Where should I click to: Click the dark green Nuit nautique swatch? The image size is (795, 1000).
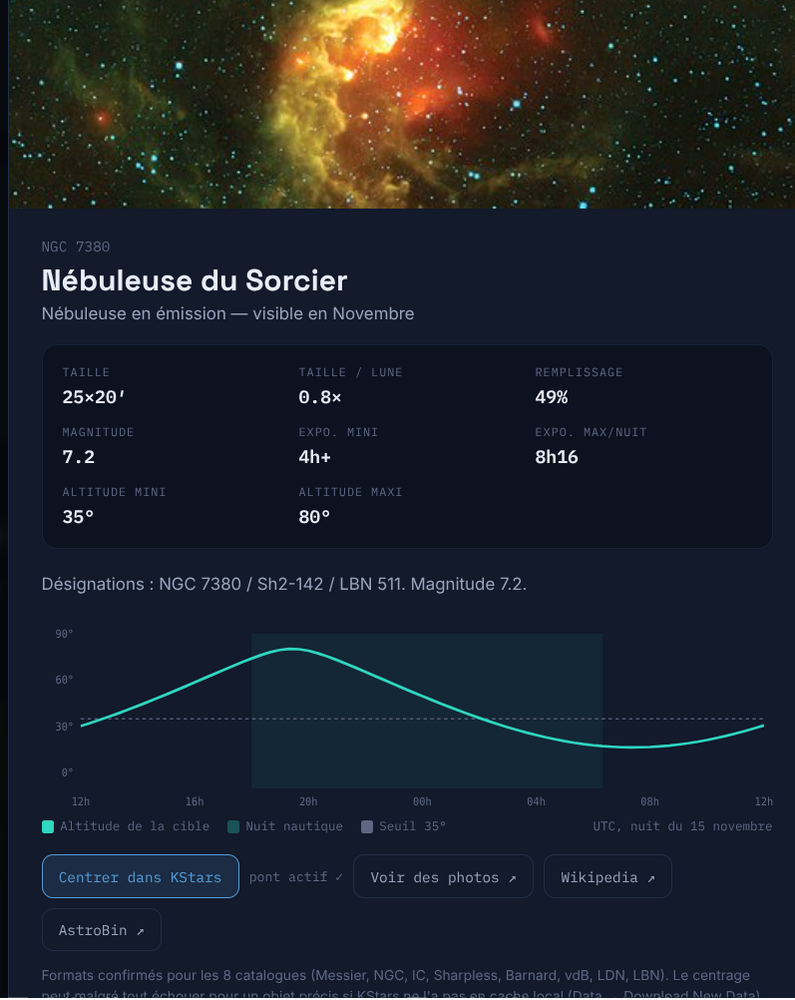point(233,827)
